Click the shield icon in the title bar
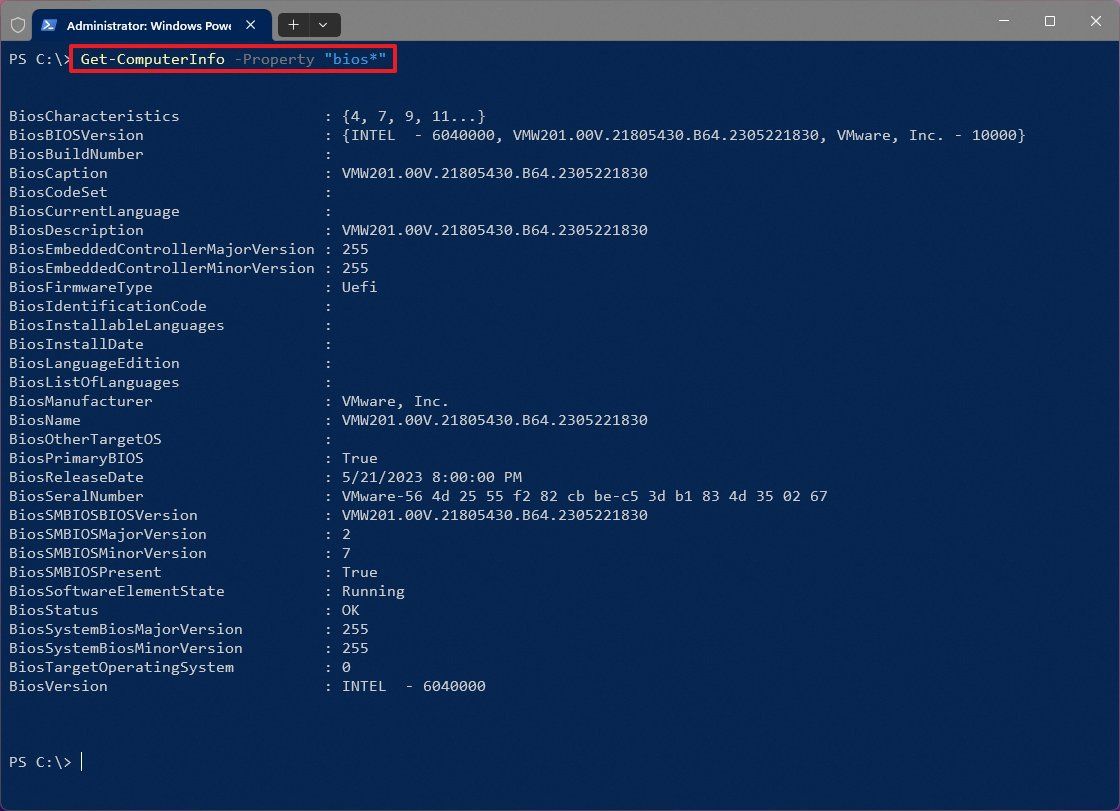 click(x=17, y=25)
